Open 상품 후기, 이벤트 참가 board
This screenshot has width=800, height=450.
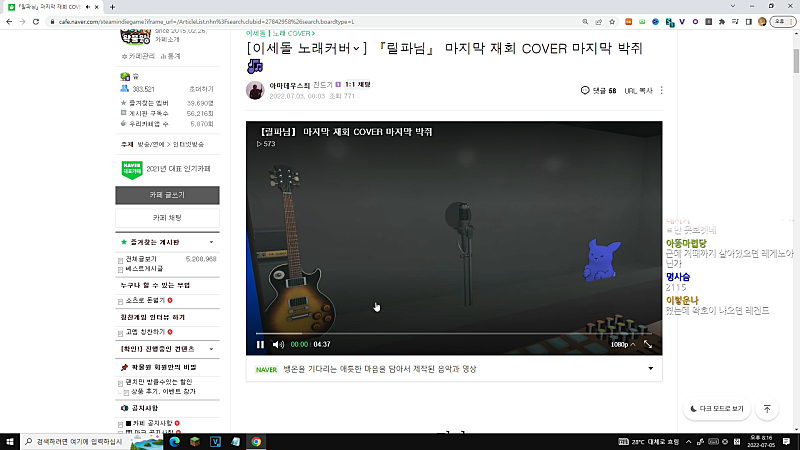pyautogui.click(x=163, y=392)
